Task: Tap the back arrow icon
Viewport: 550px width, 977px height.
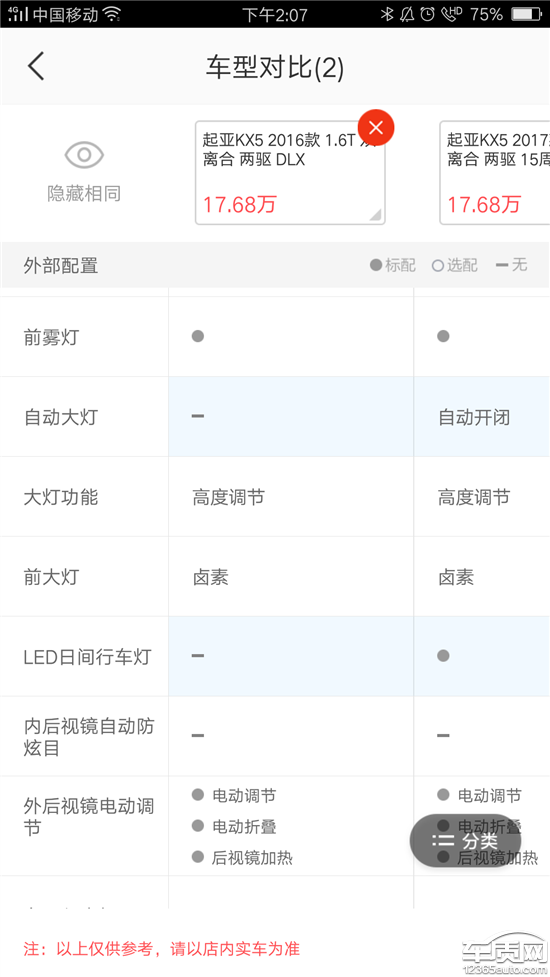Action: click(36, 66)
